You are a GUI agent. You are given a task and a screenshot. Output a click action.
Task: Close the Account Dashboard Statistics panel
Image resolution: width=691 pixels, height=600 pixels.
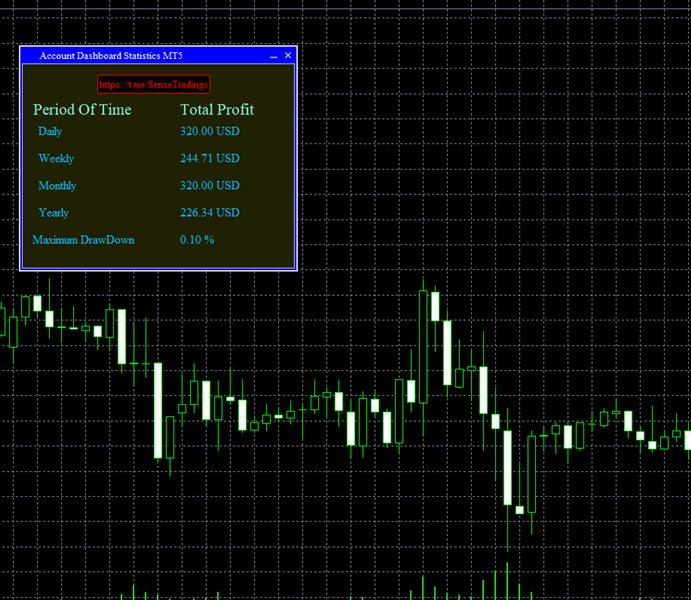[x=288, y=56]
